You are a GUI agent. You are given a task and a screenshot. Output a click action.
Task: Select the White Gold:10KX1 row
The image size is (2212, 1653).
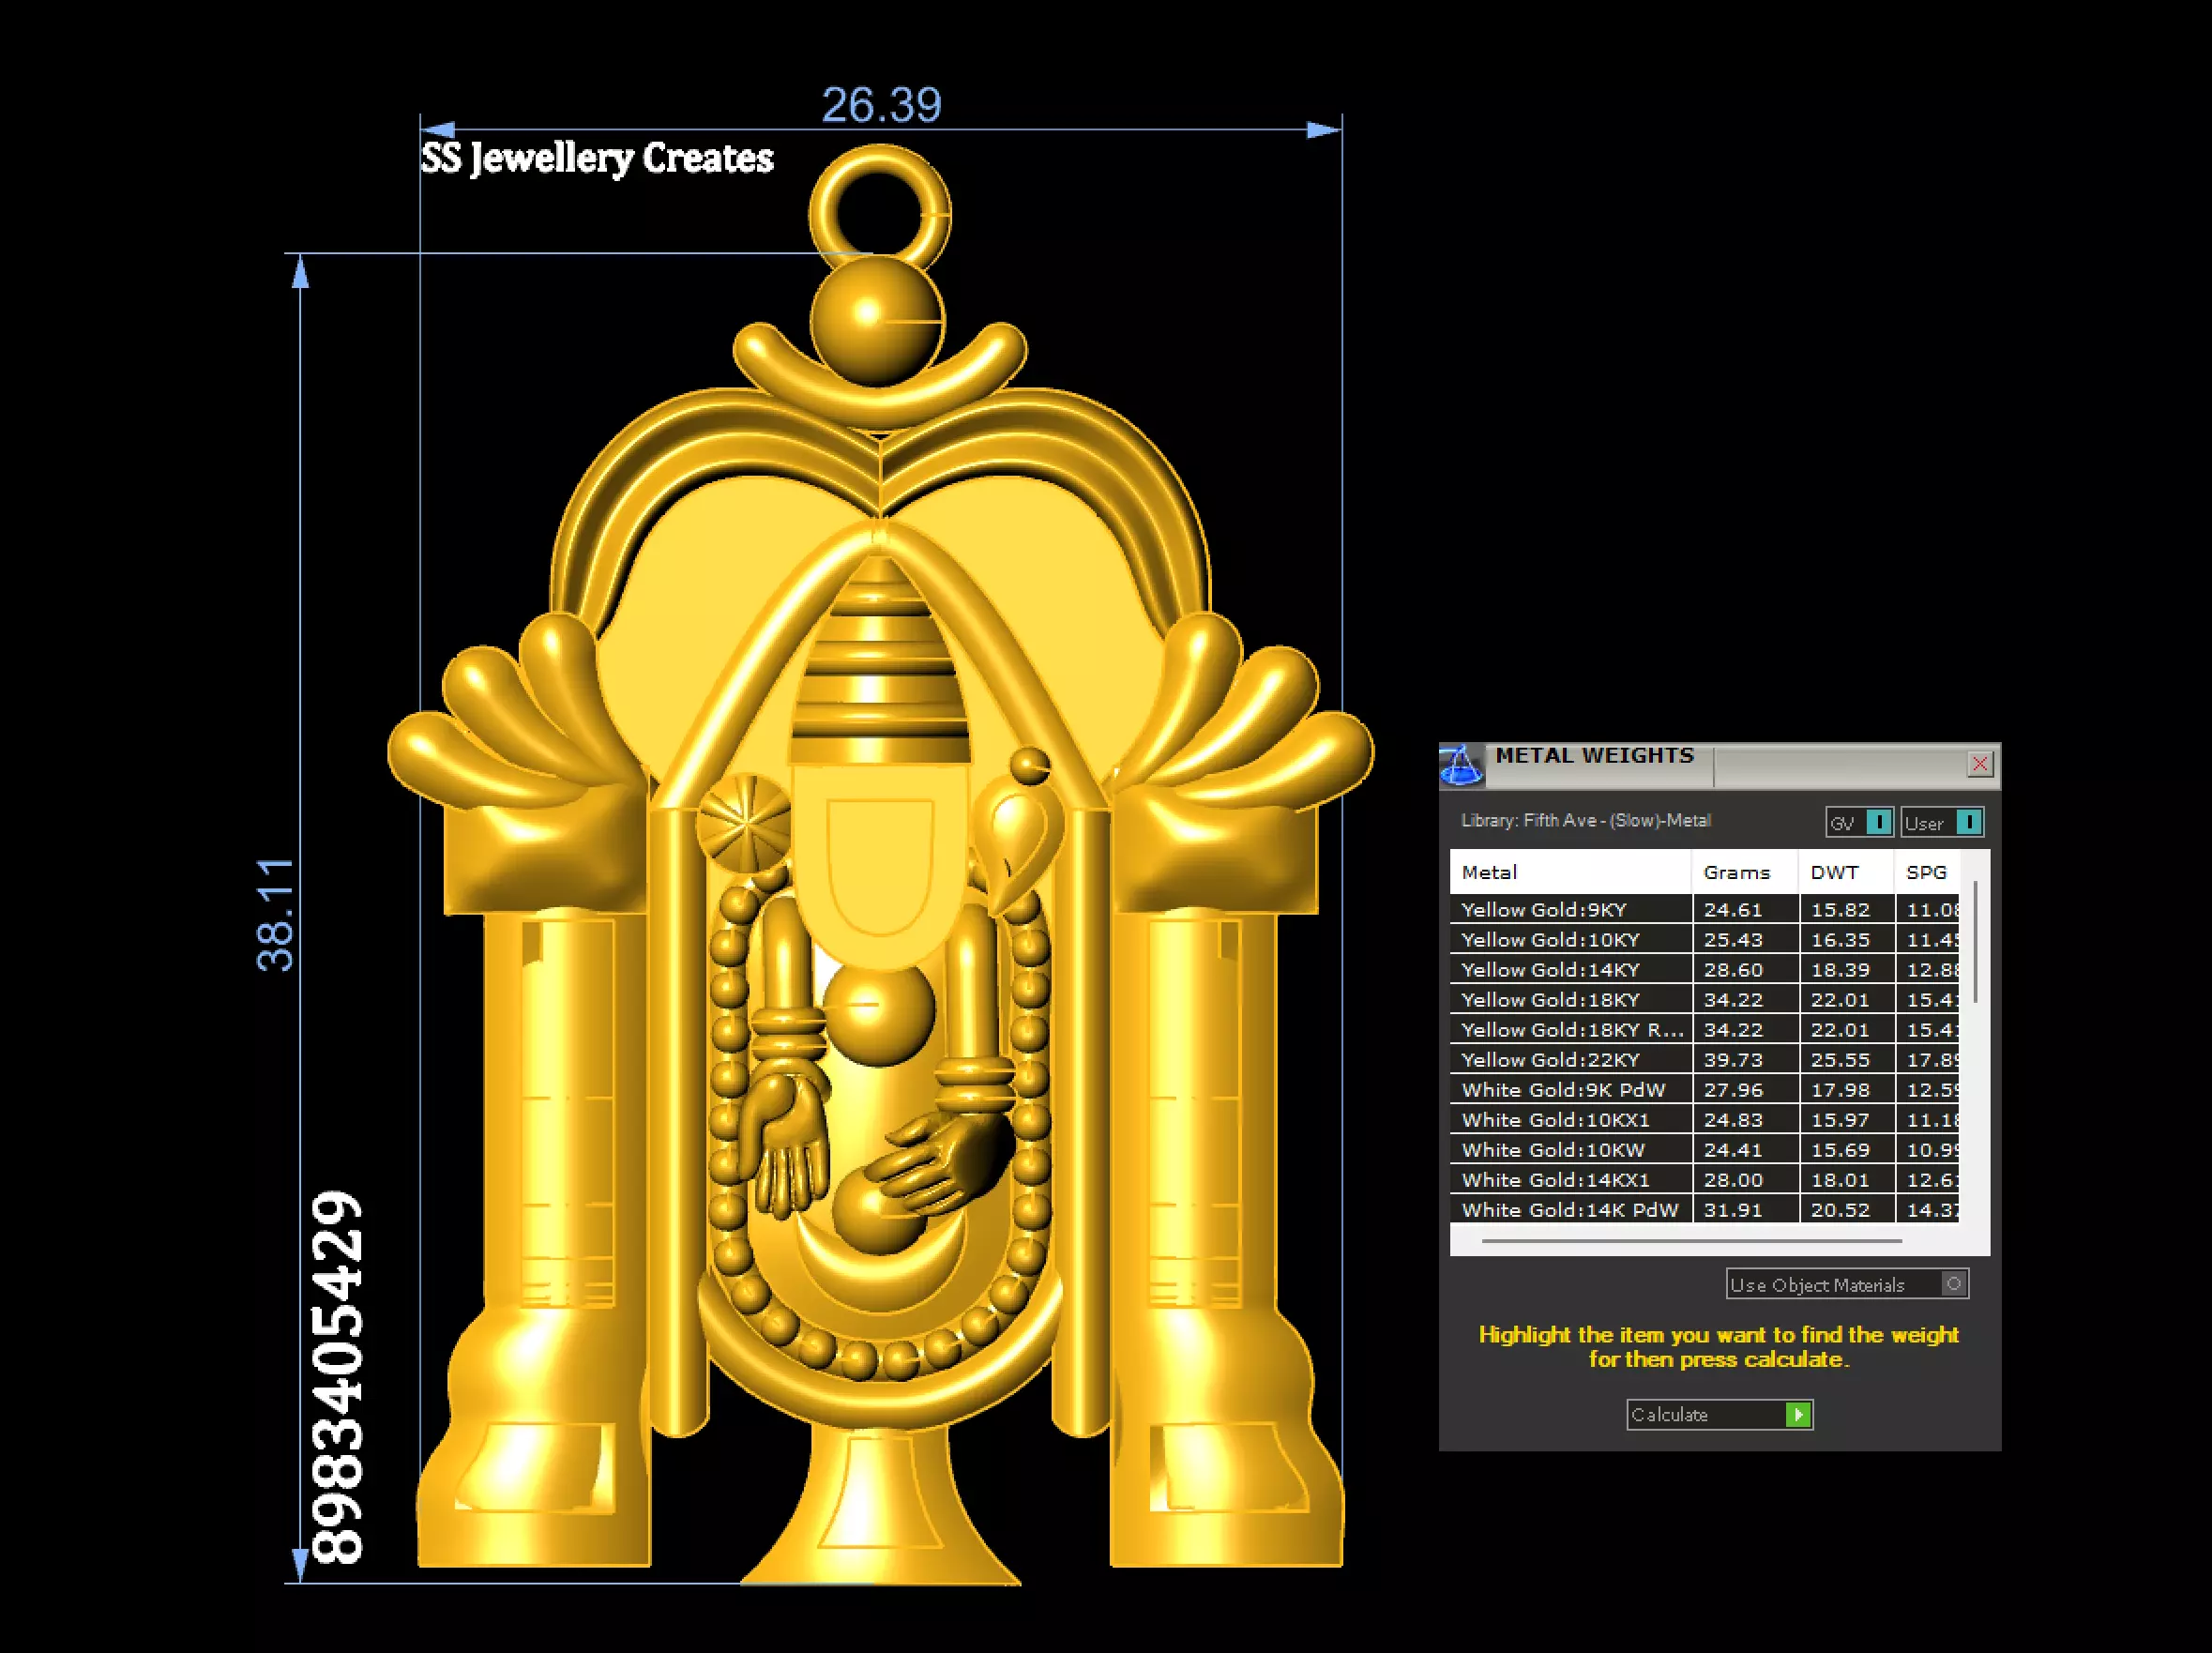pos(1705,1120)
